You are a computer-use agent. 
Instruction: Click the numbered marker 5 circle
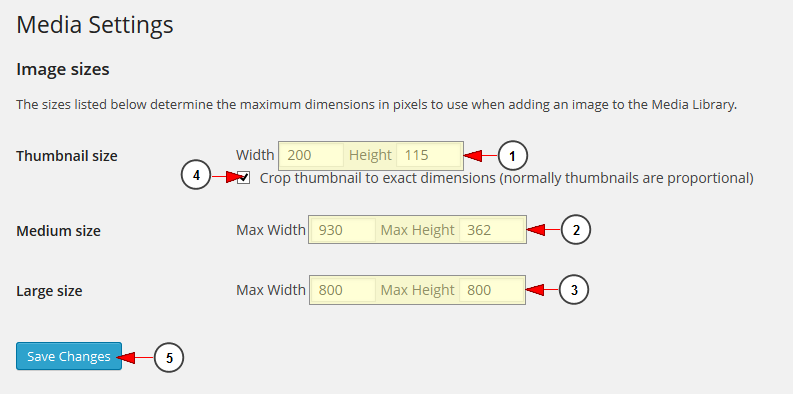(x=169, y=358)
